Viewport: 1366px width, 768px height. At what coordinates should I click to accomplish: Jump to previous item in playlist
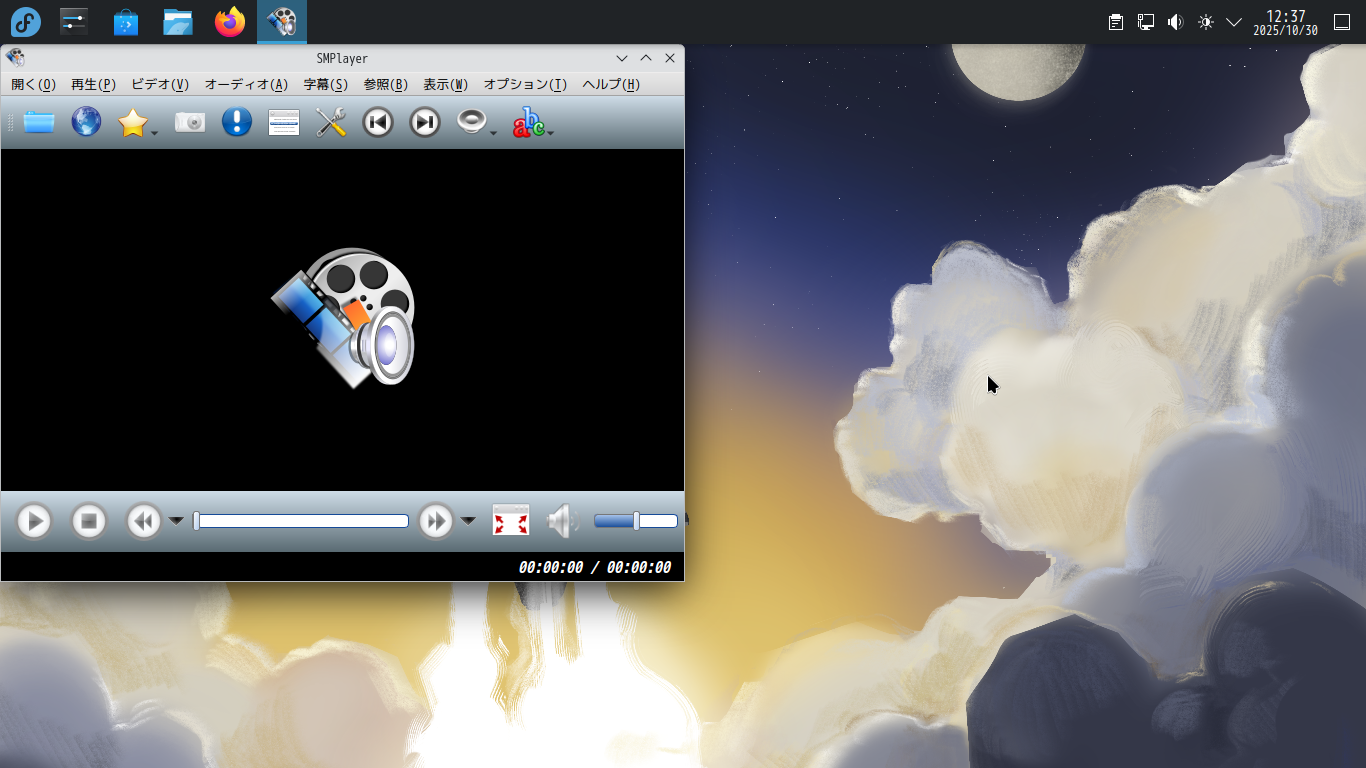click(378, 123)
